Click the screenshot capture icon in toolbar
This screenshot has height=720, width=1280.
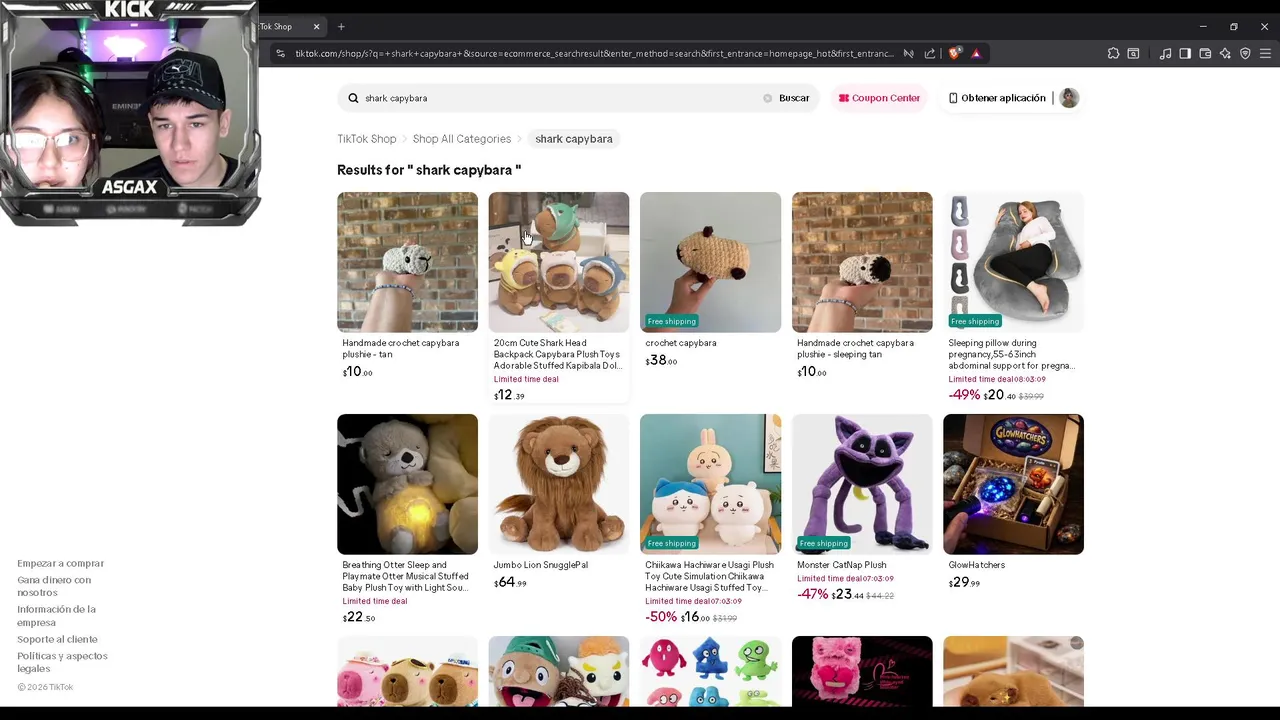pyautogui.click(x=1133, y=53)
